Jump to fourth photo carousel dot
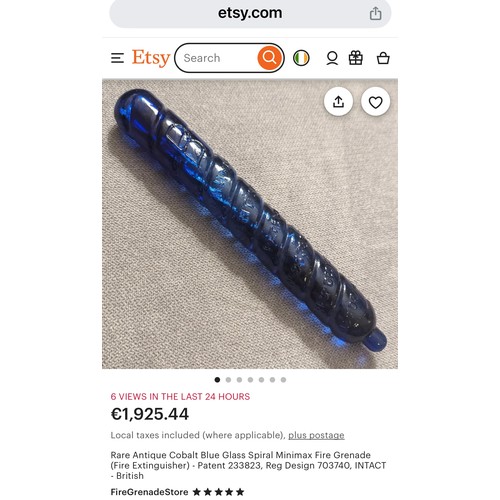 [250, 380]
